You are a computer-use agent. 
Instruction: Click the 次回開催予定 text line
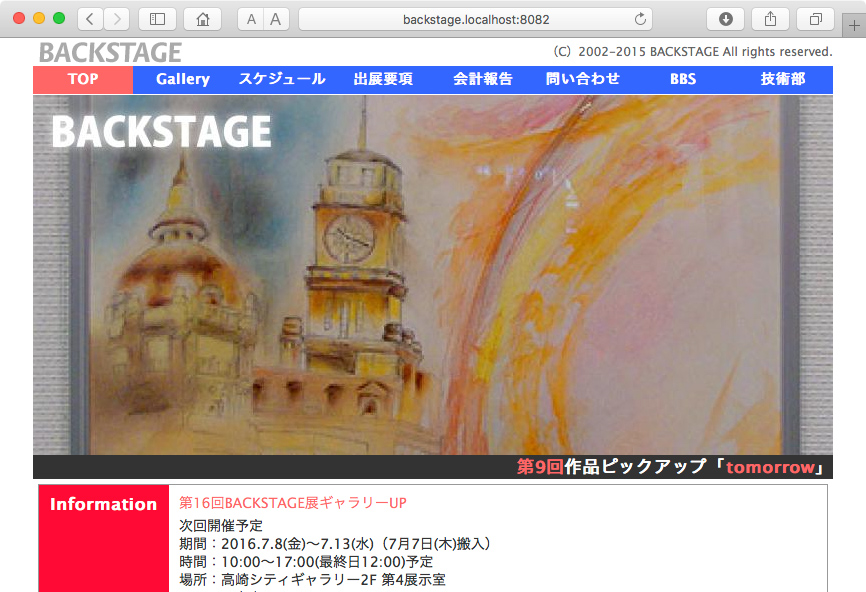[221, 525]
